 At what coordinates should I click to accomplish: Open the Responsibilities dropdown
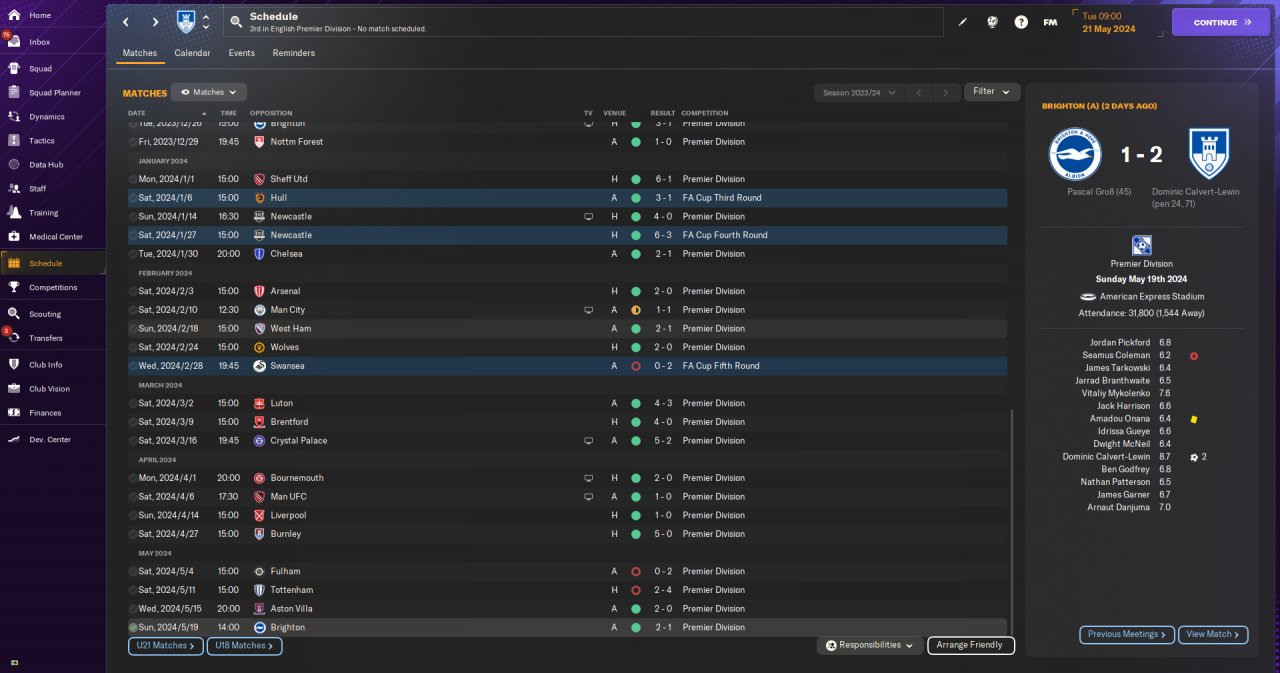tap(869, 645)
